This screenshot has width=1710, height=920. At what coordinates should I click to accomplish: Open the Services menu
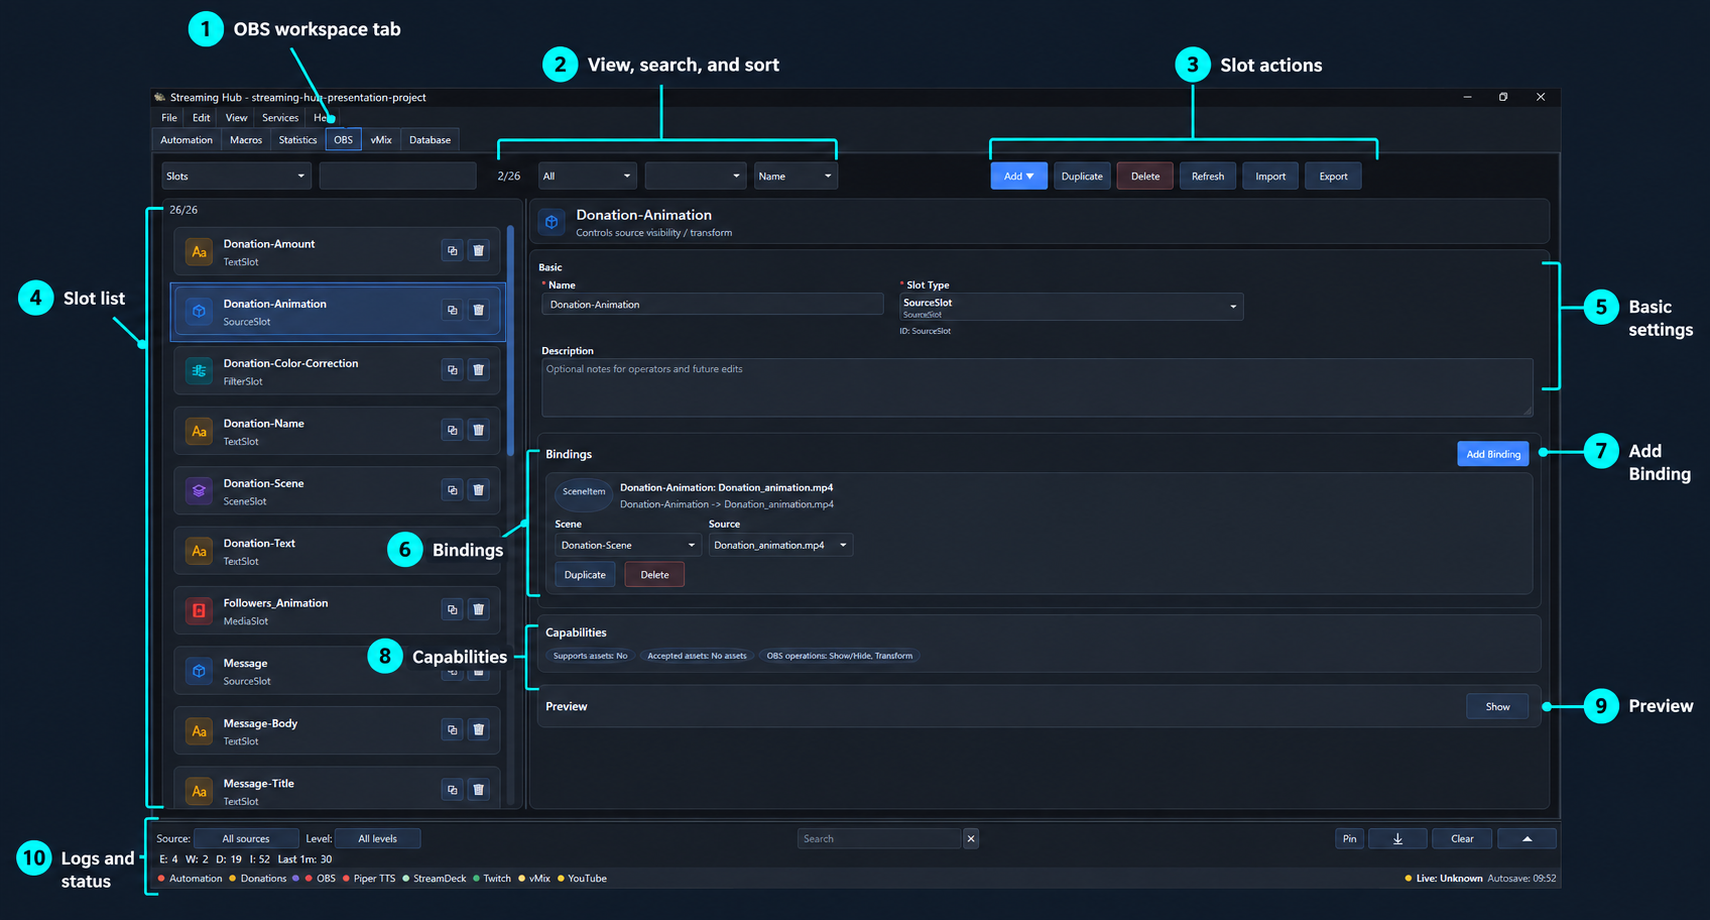click(280, 118)
